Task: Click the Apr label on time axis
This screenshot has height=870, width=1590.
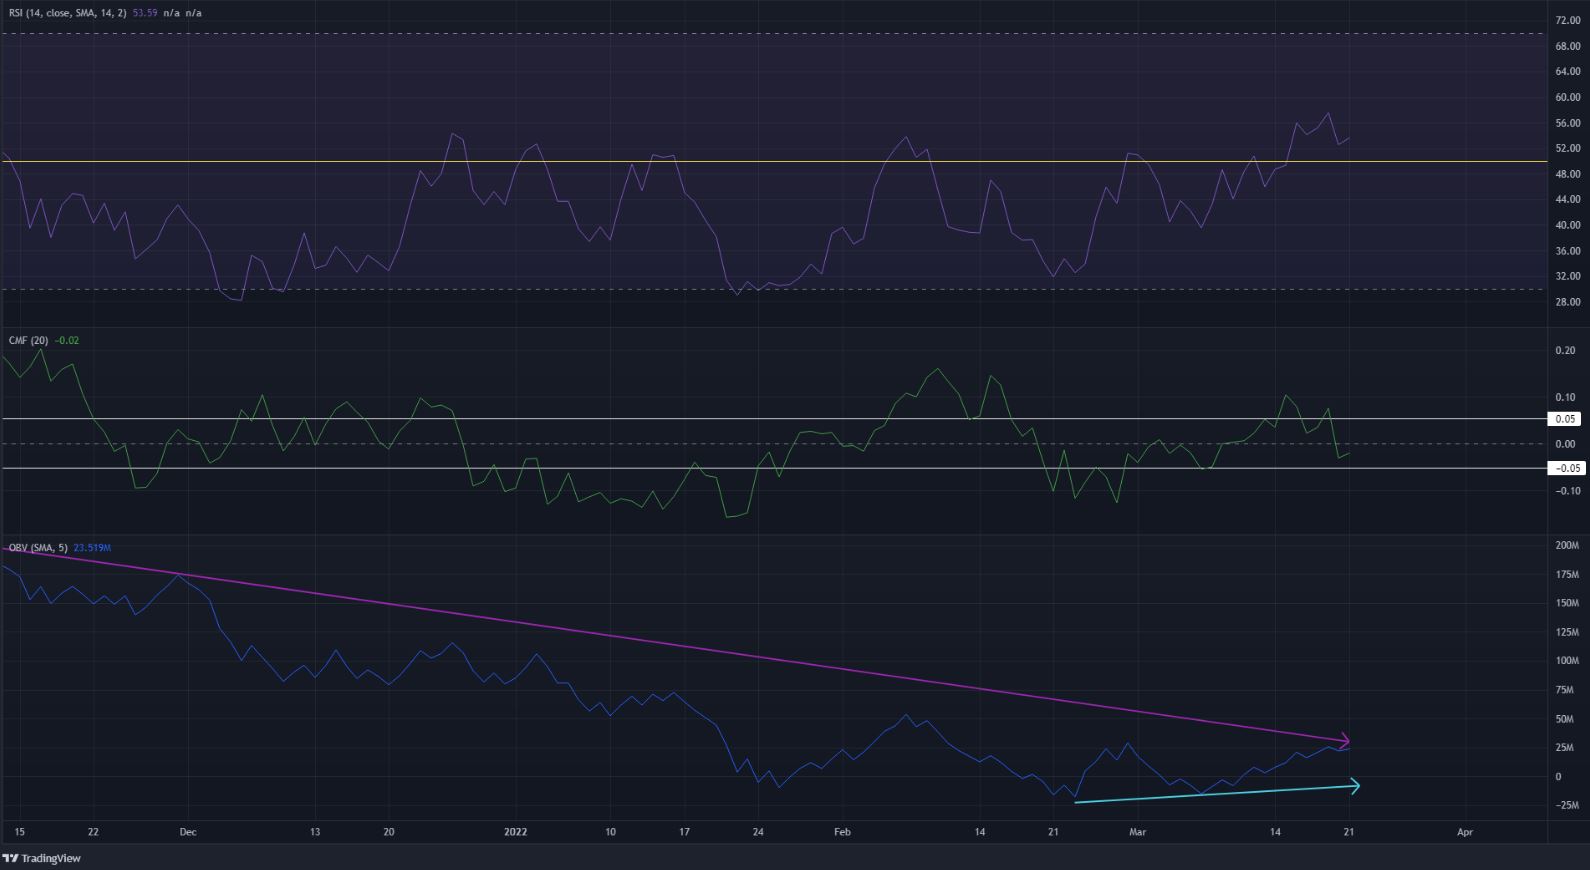Action: [1465, 831]
